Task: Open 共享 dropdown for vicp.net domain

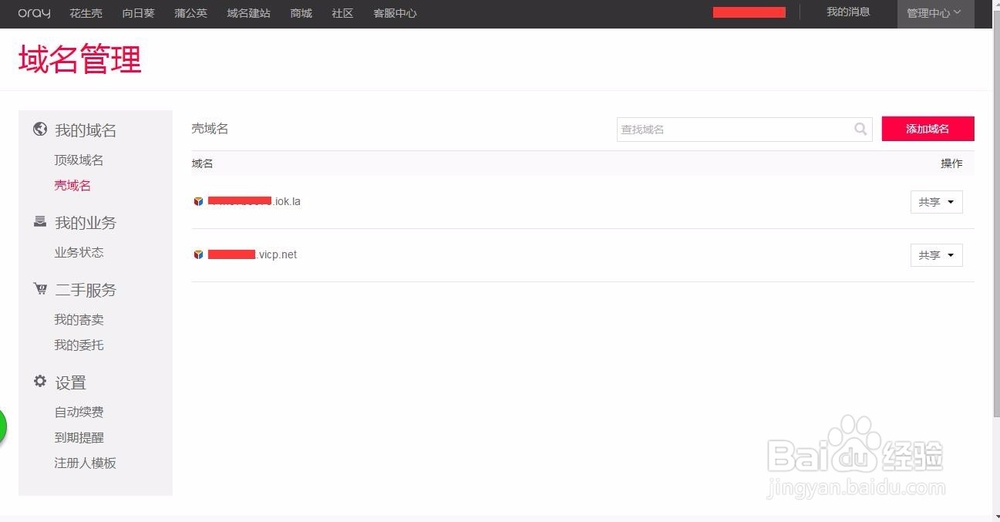Action: 936,255
